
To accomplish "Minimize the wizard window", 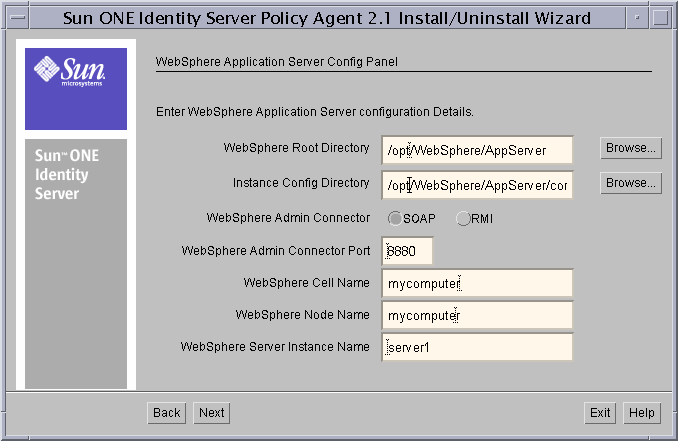I will pyautogui.click(x=637, y=18).
